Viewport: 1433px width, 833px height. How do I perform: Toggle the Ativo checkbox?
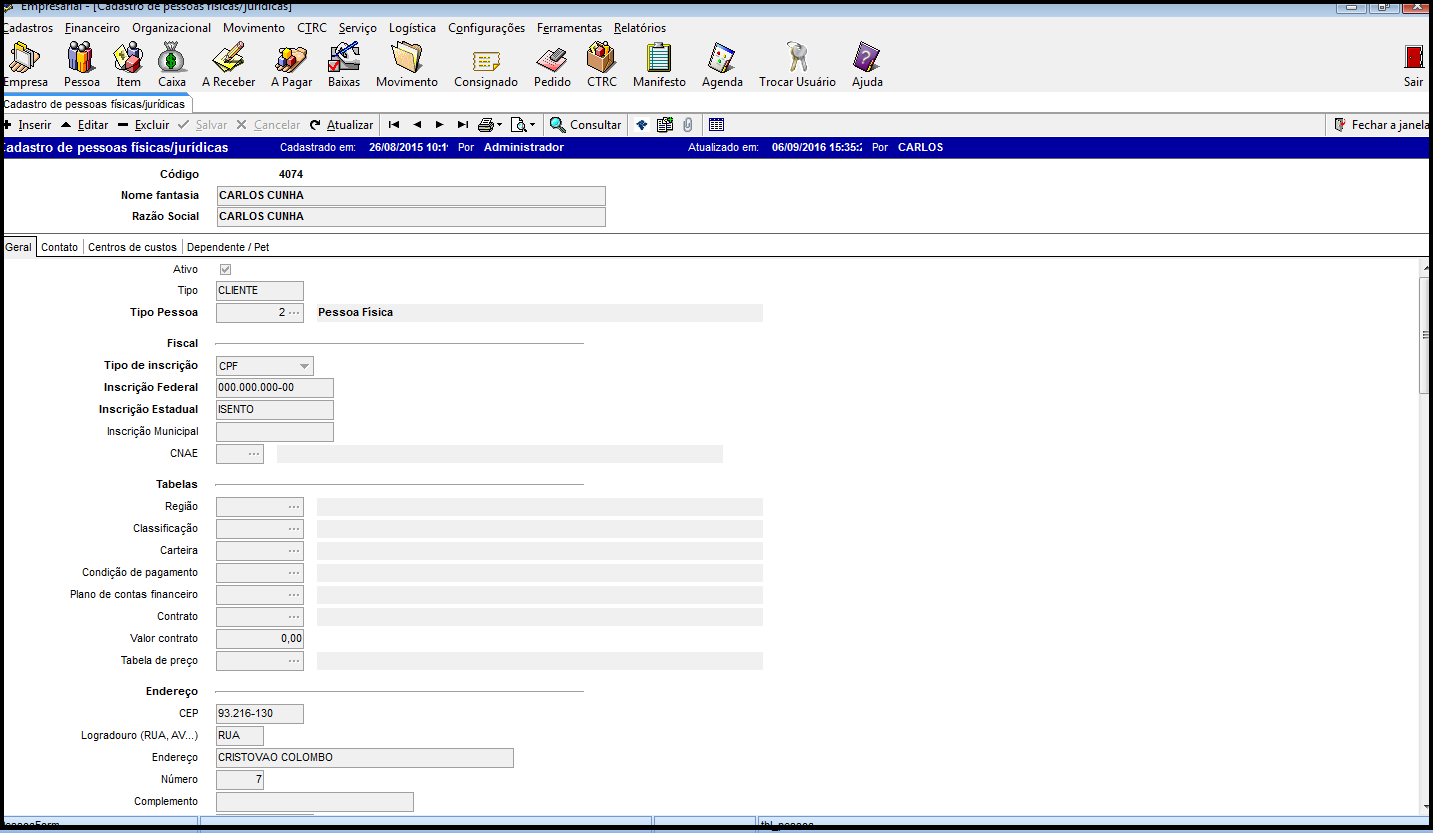click(x=225, y=270)
